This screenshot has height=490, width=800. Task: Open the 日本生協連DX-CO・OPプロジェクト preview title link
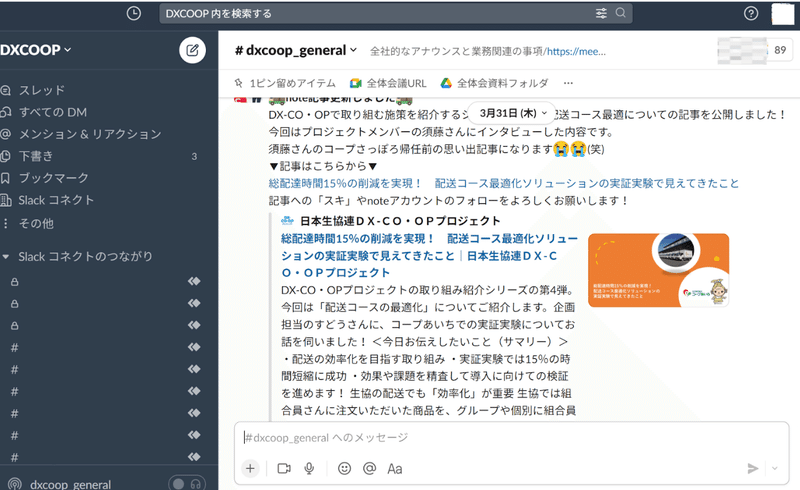click(x=429, y=256)
